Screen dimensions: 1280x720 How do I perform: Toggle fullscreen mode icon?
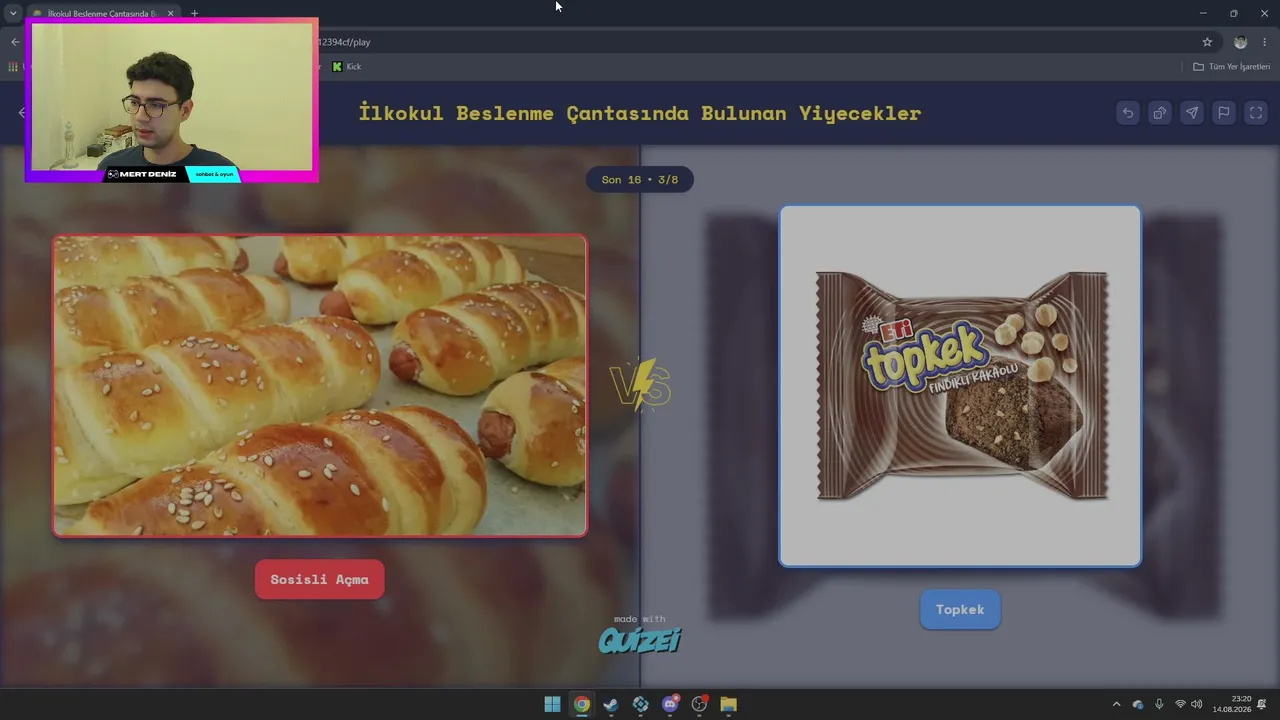tap(1256, 113)
